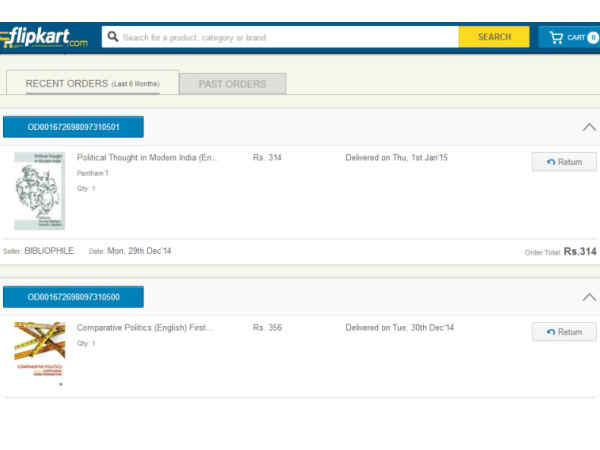Click the author name Pantham T

[x=92, y=174]
